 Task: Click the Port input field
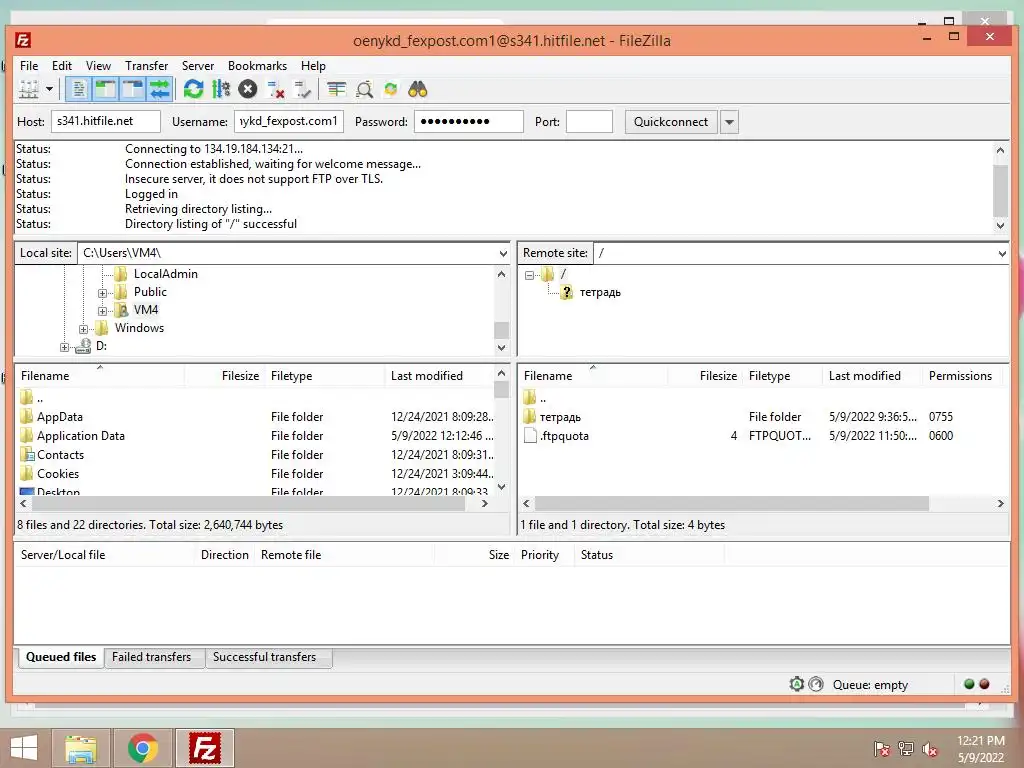[589, 121]
